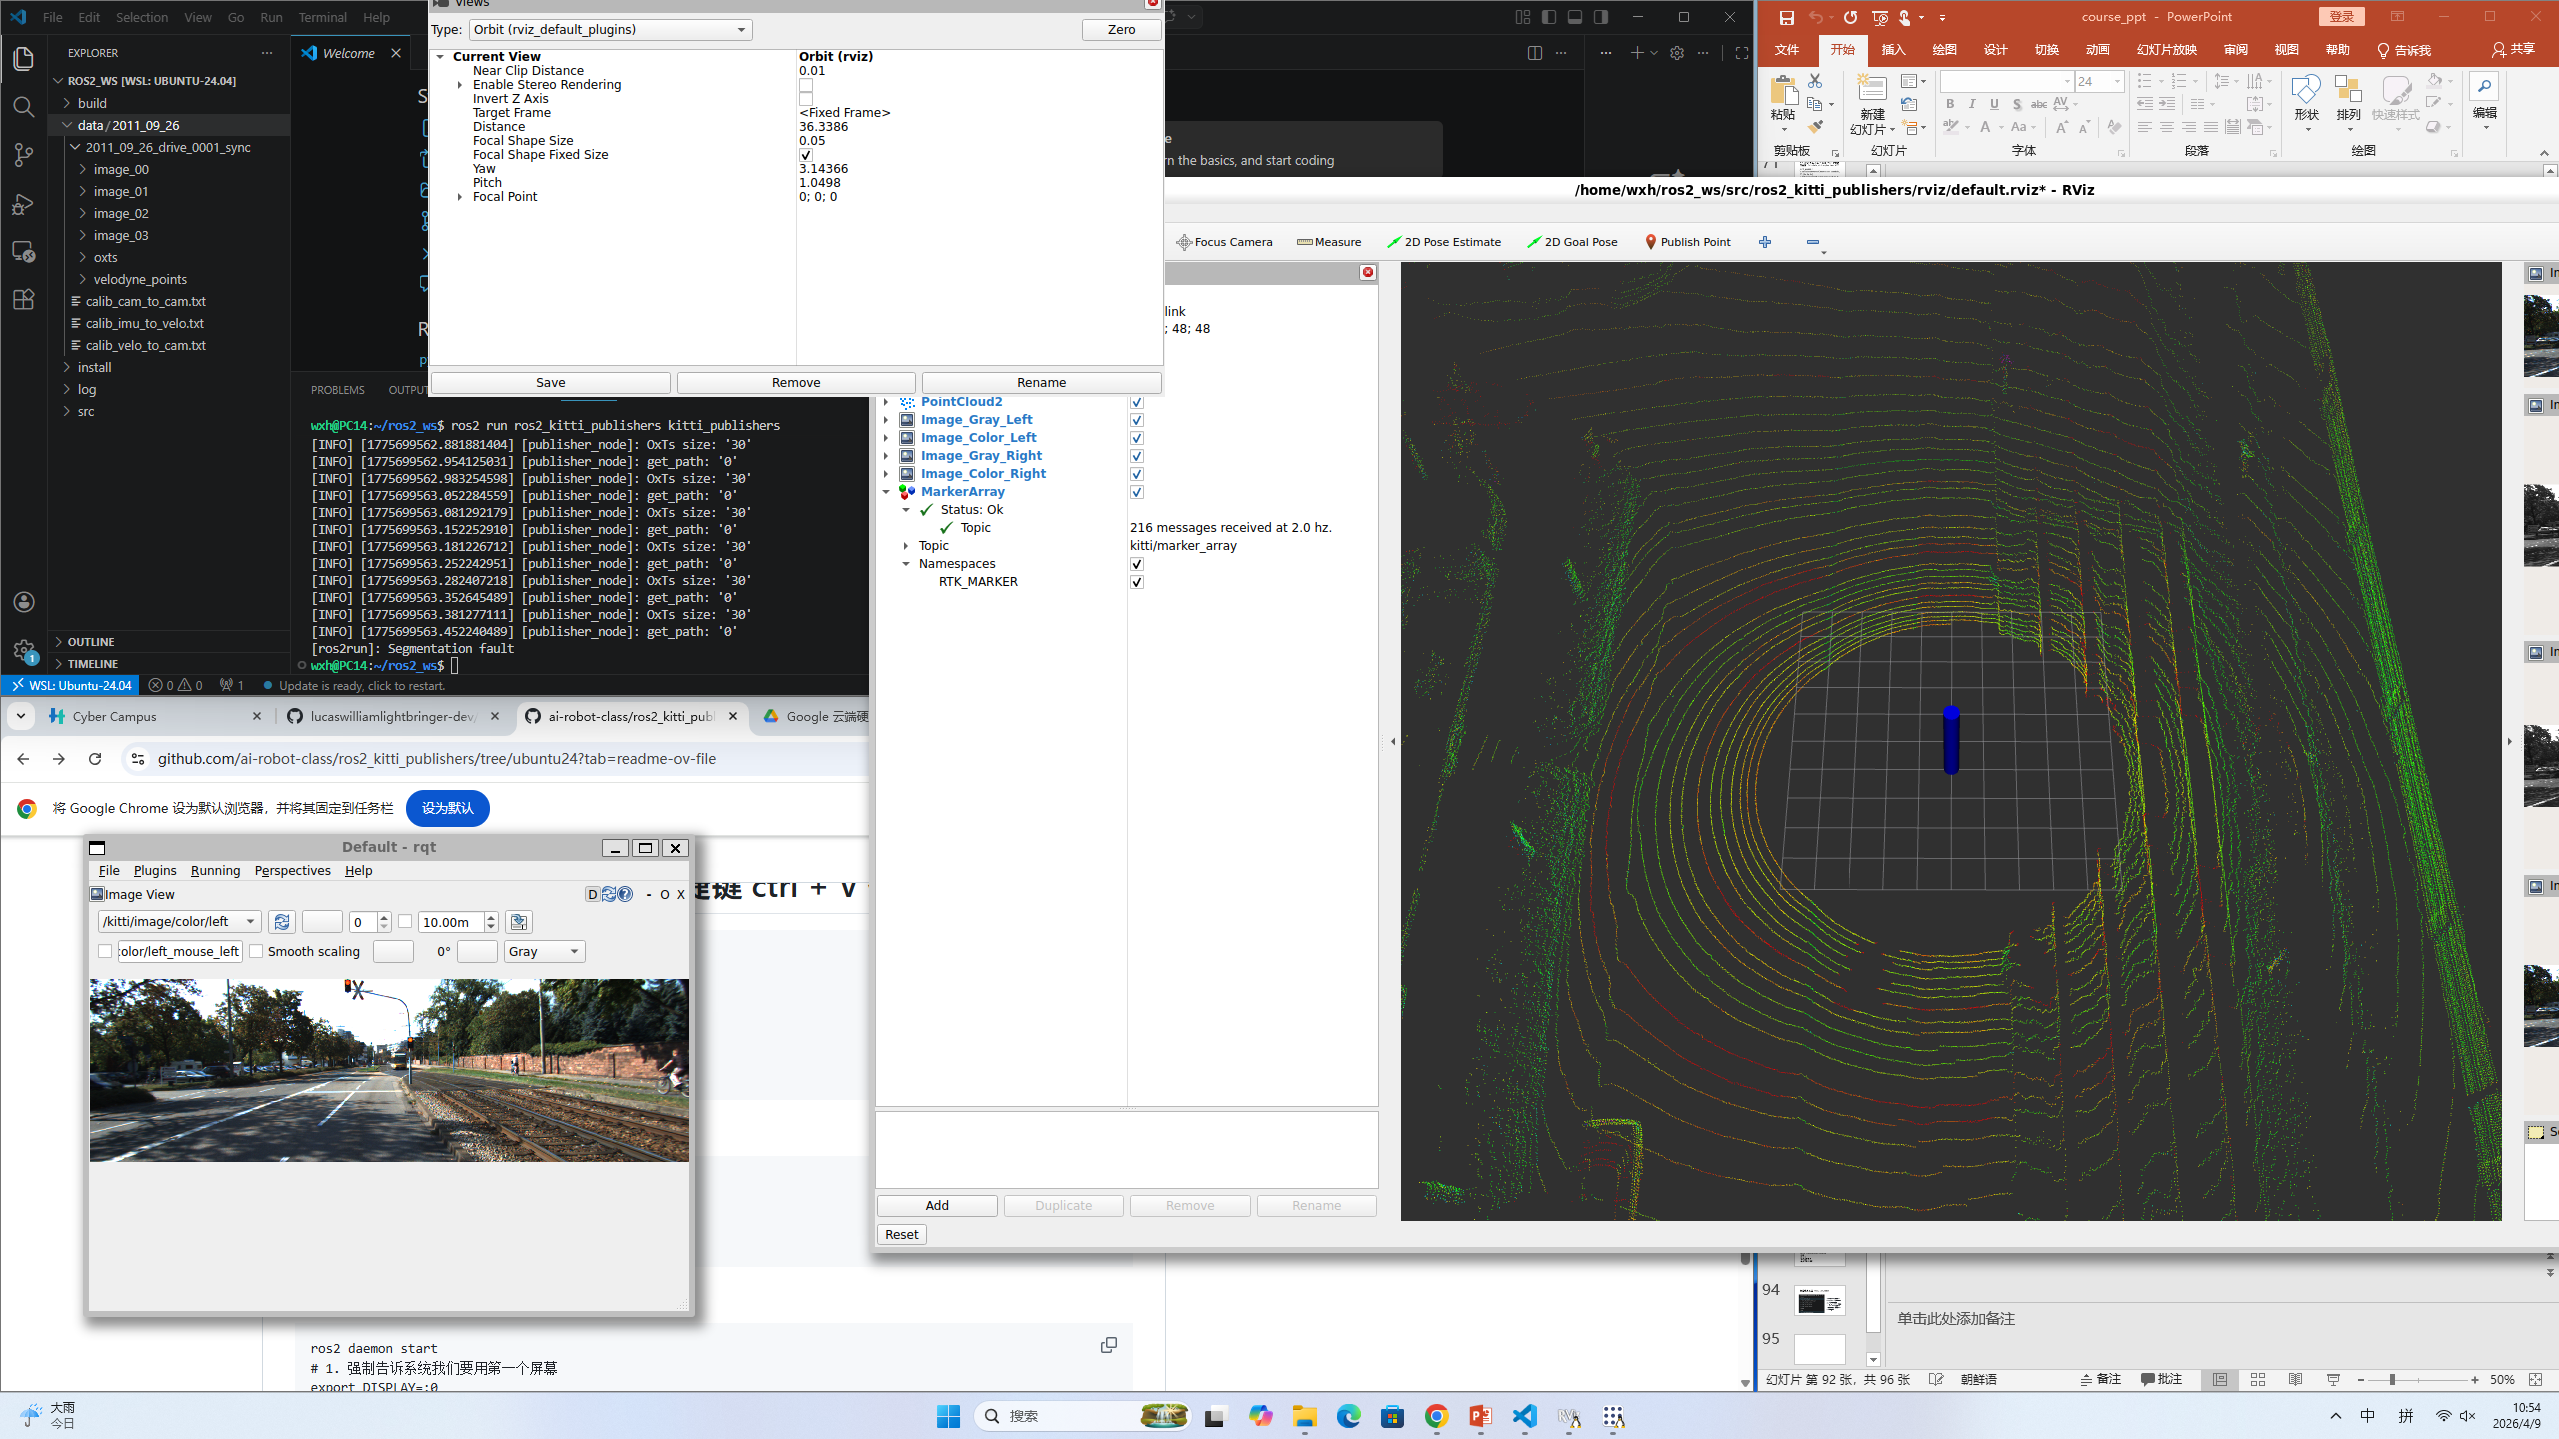This screenshot has height=1439, width=2559.
Task: Reload the Chrome page
Action: tap(95, 759)
